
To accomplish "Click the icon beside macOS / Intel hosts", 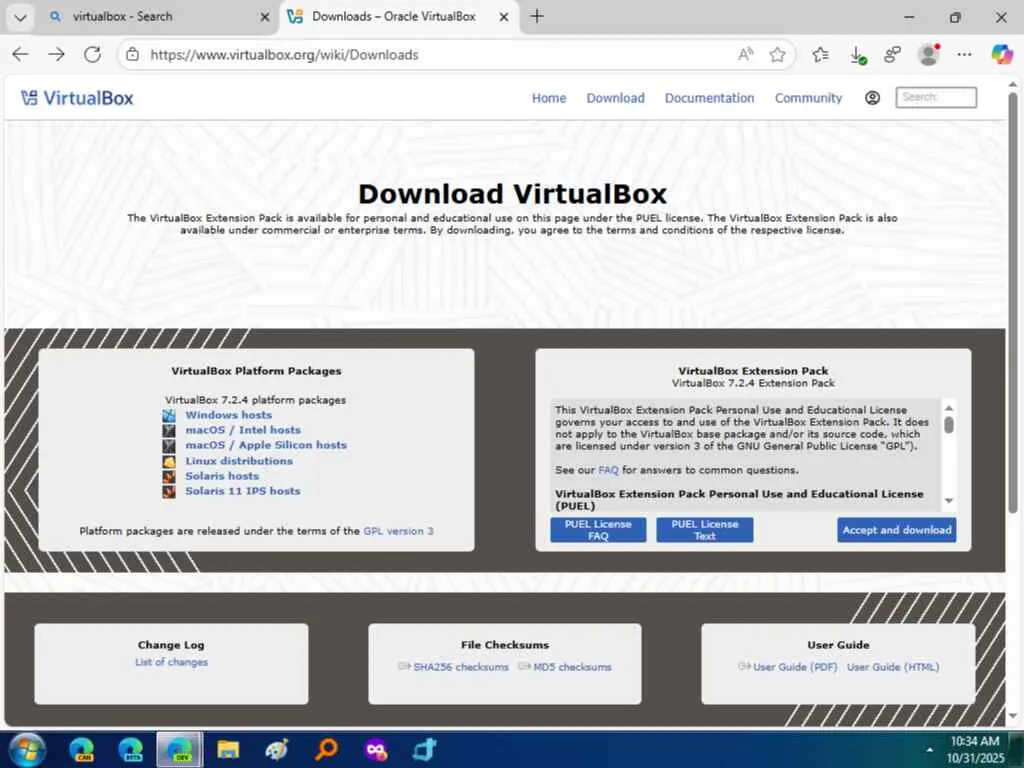I will pos(169,430).
